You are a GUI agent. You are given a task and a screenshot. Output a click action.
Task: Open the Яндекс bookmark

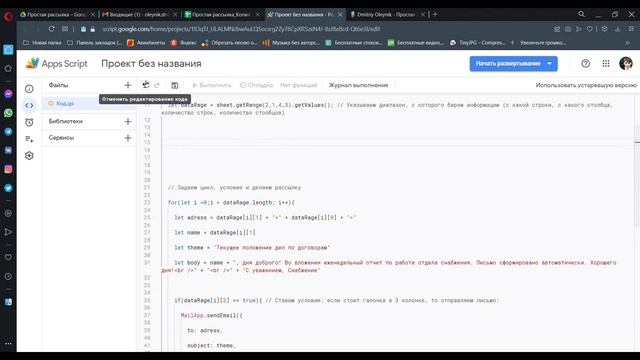click(x=184, y=42)
